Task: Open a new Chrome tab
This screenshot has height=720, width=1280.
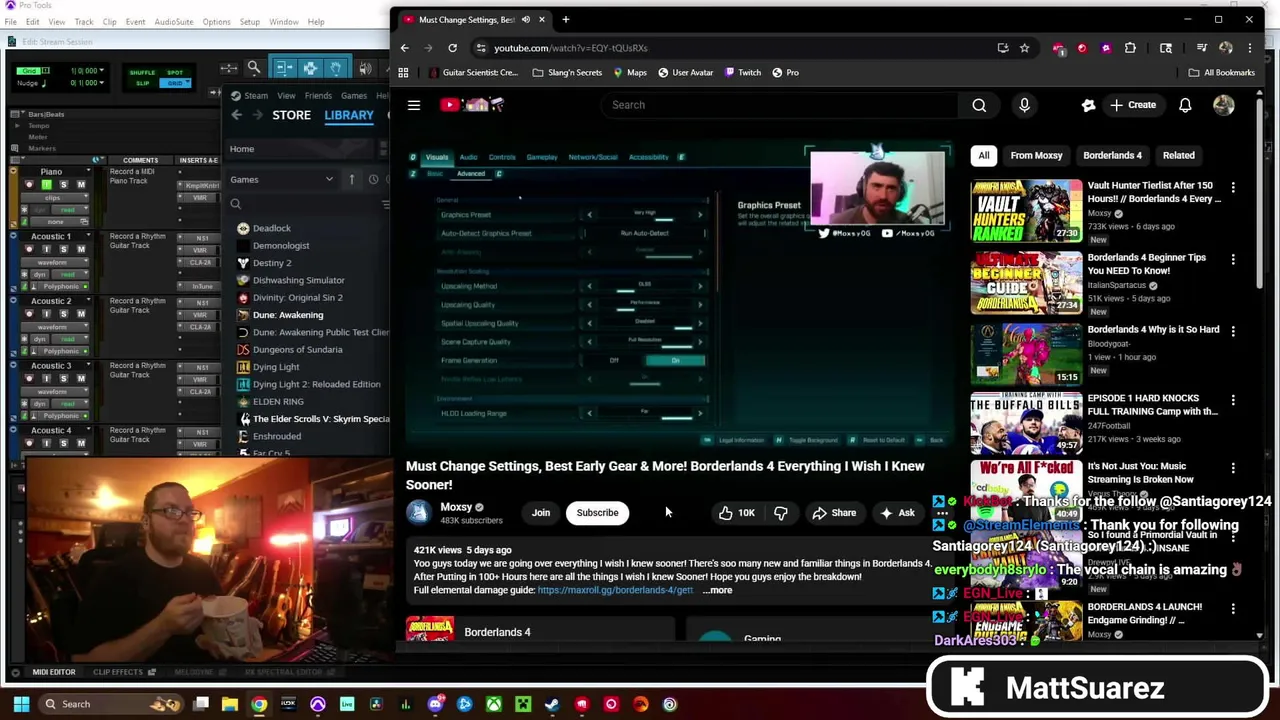Action: coord(566,19)
